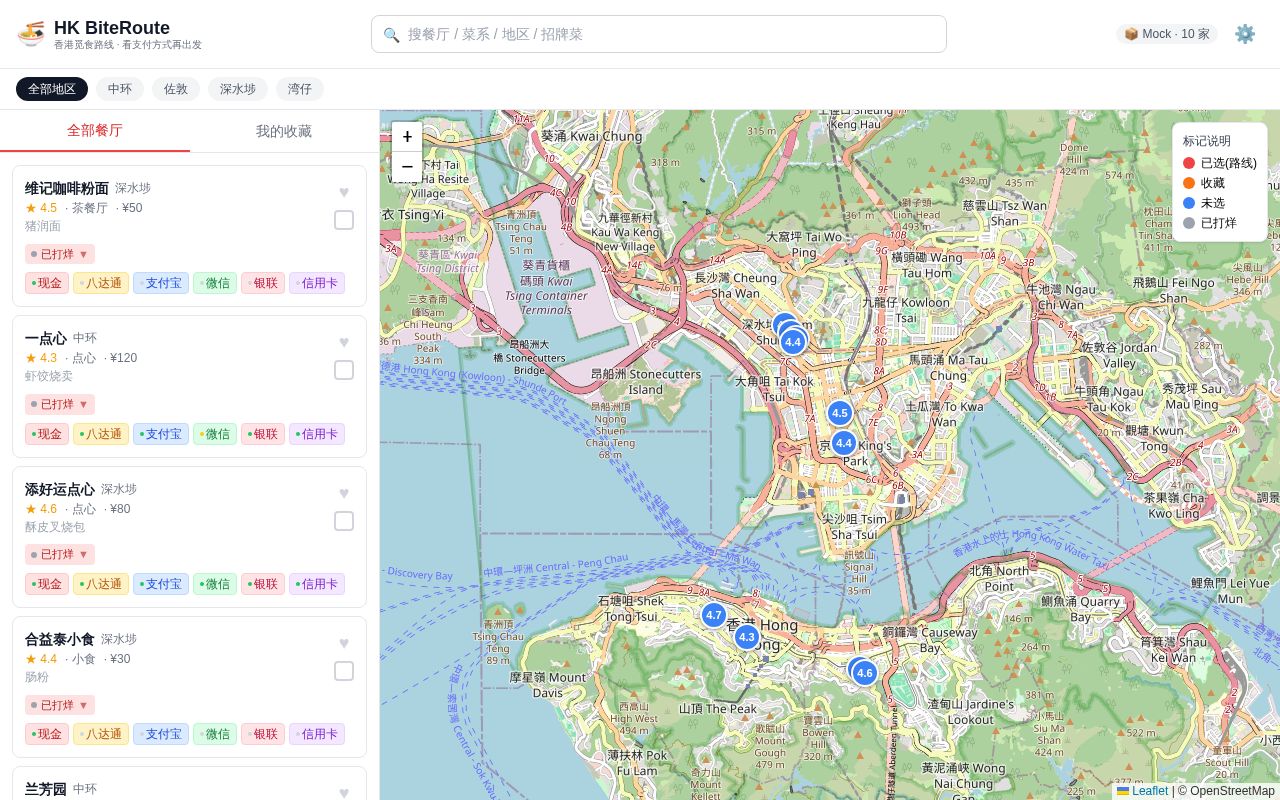Filter by 湾仔 area
This screenshot has height=800, width=1280.
pyautogui.click(x=300, y=89)
